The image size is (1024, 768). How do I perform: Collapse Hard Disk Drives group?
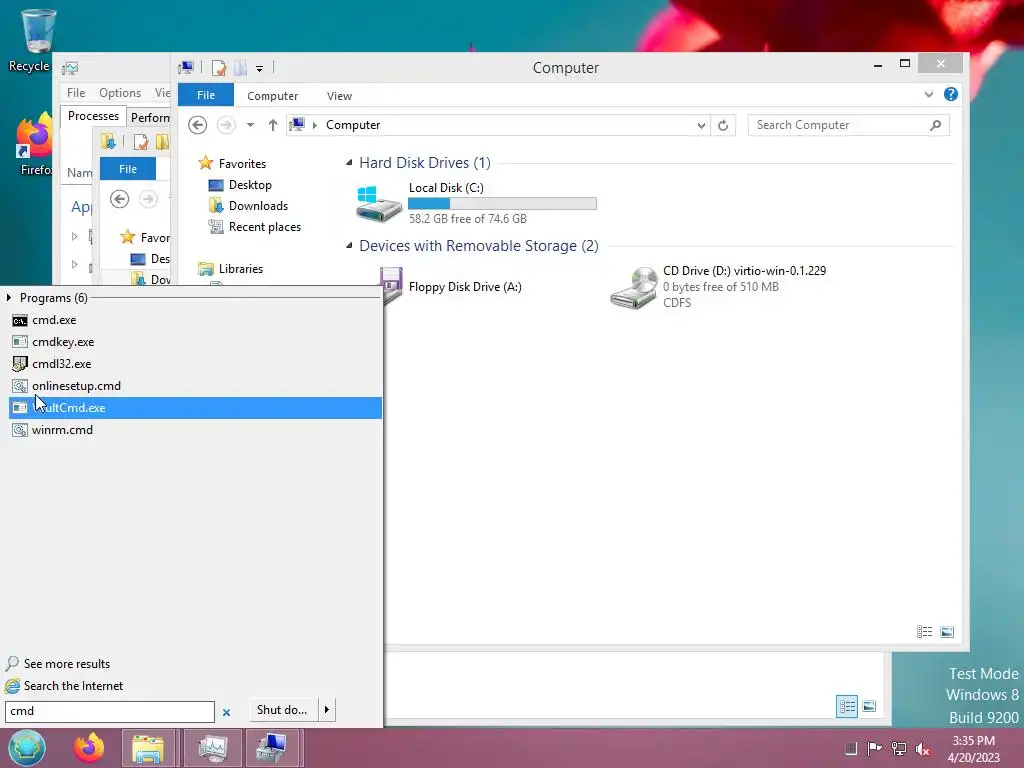coord(349,163)
